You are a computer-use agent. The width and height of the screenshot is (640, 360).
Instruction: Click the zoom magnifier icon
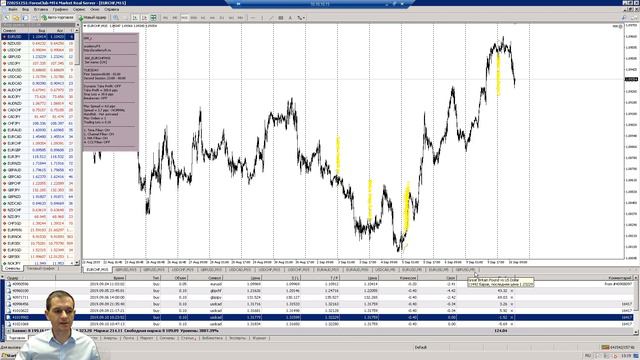pos(116,18)
